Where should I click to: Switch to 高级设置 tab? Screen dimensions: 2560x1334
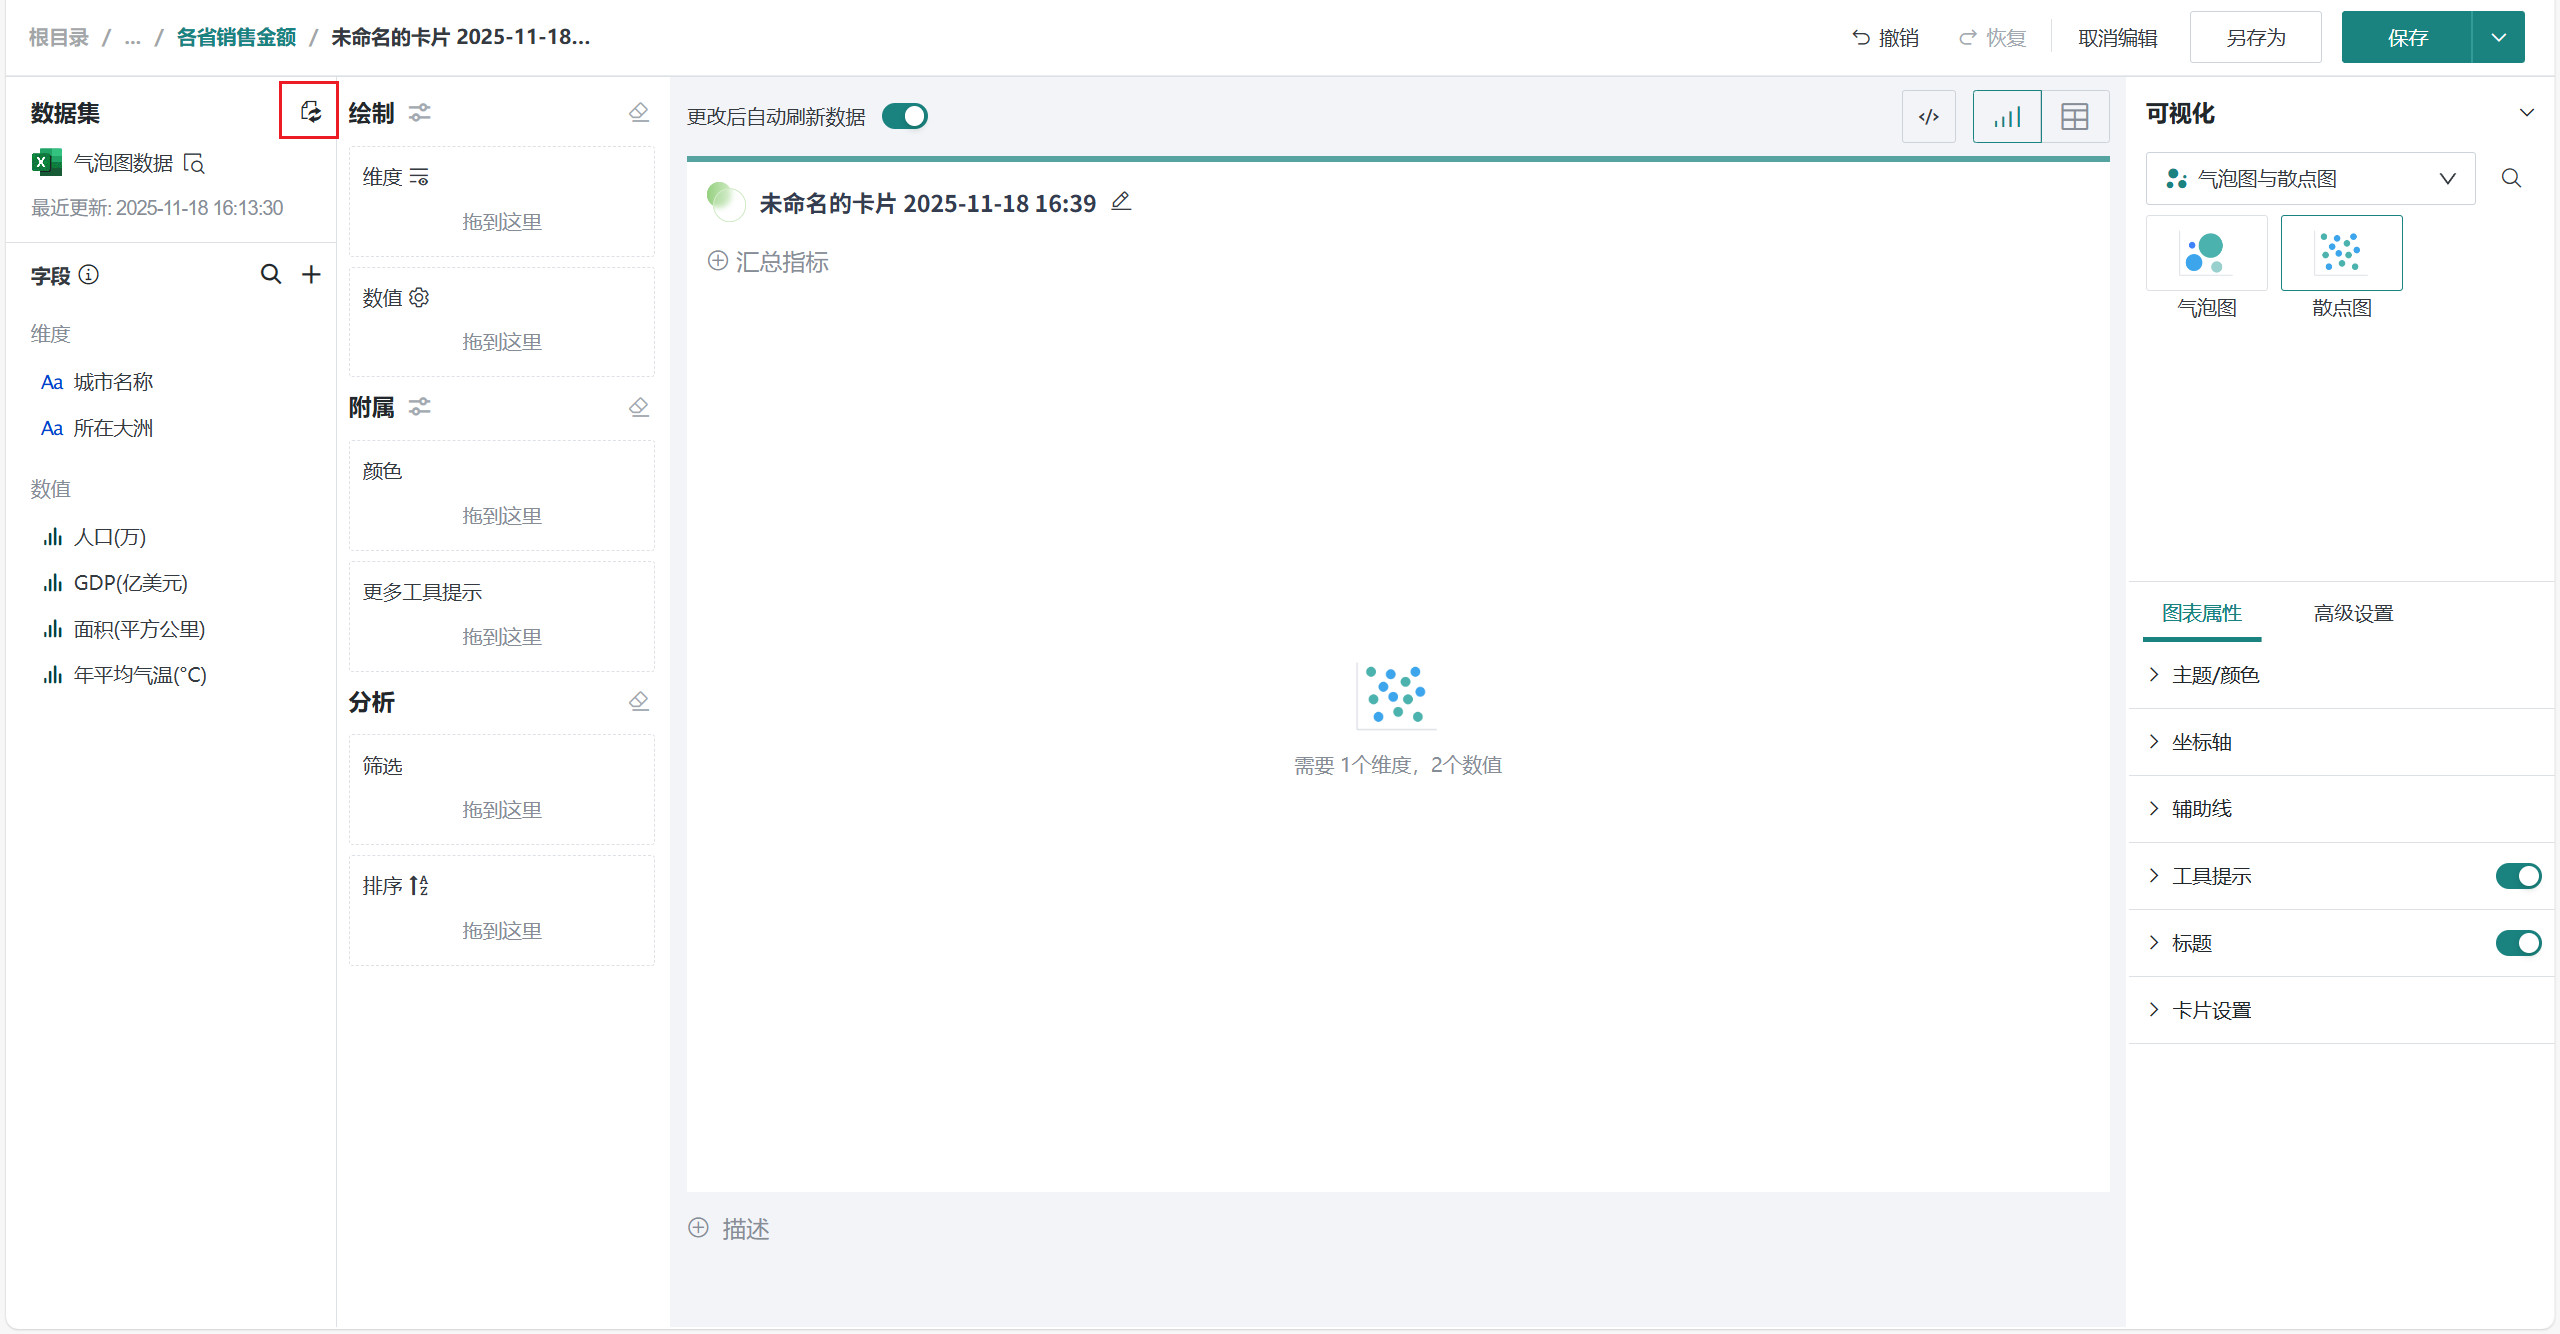[x=2353, y=613]
